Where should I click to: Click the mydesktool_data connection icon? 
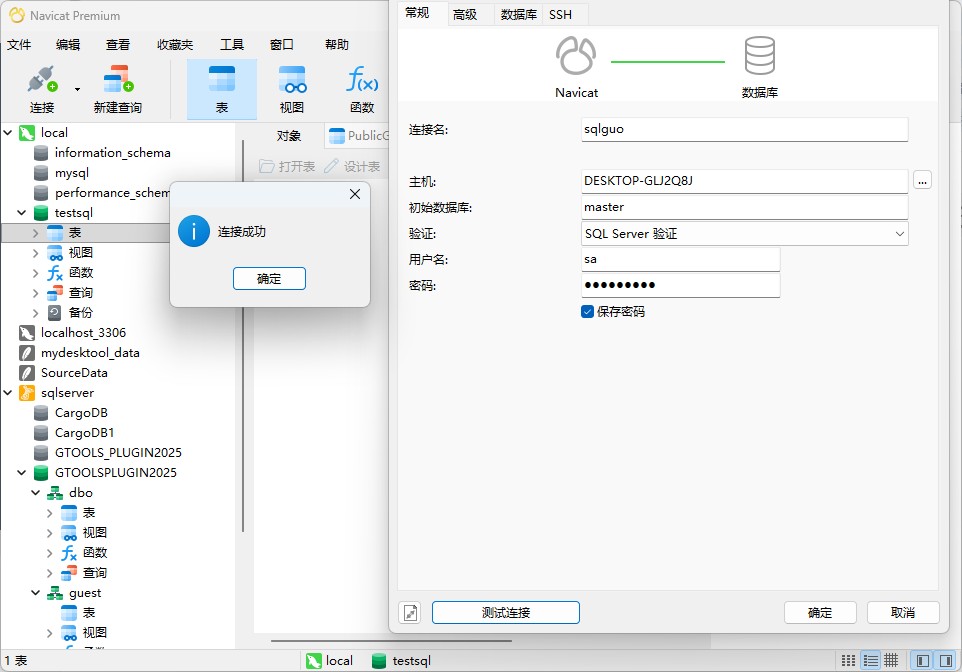click(27, 353)
